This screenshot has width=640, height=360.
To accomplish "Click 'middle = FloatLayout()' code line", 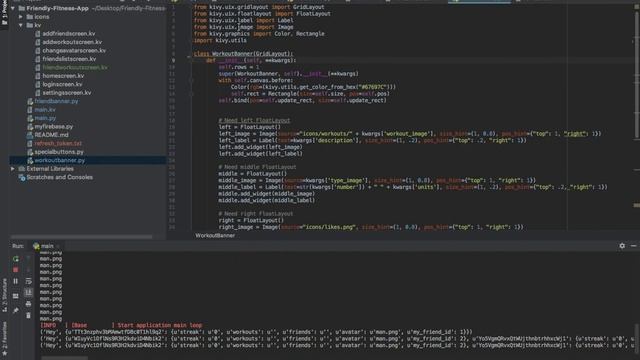I will point(253,173).
